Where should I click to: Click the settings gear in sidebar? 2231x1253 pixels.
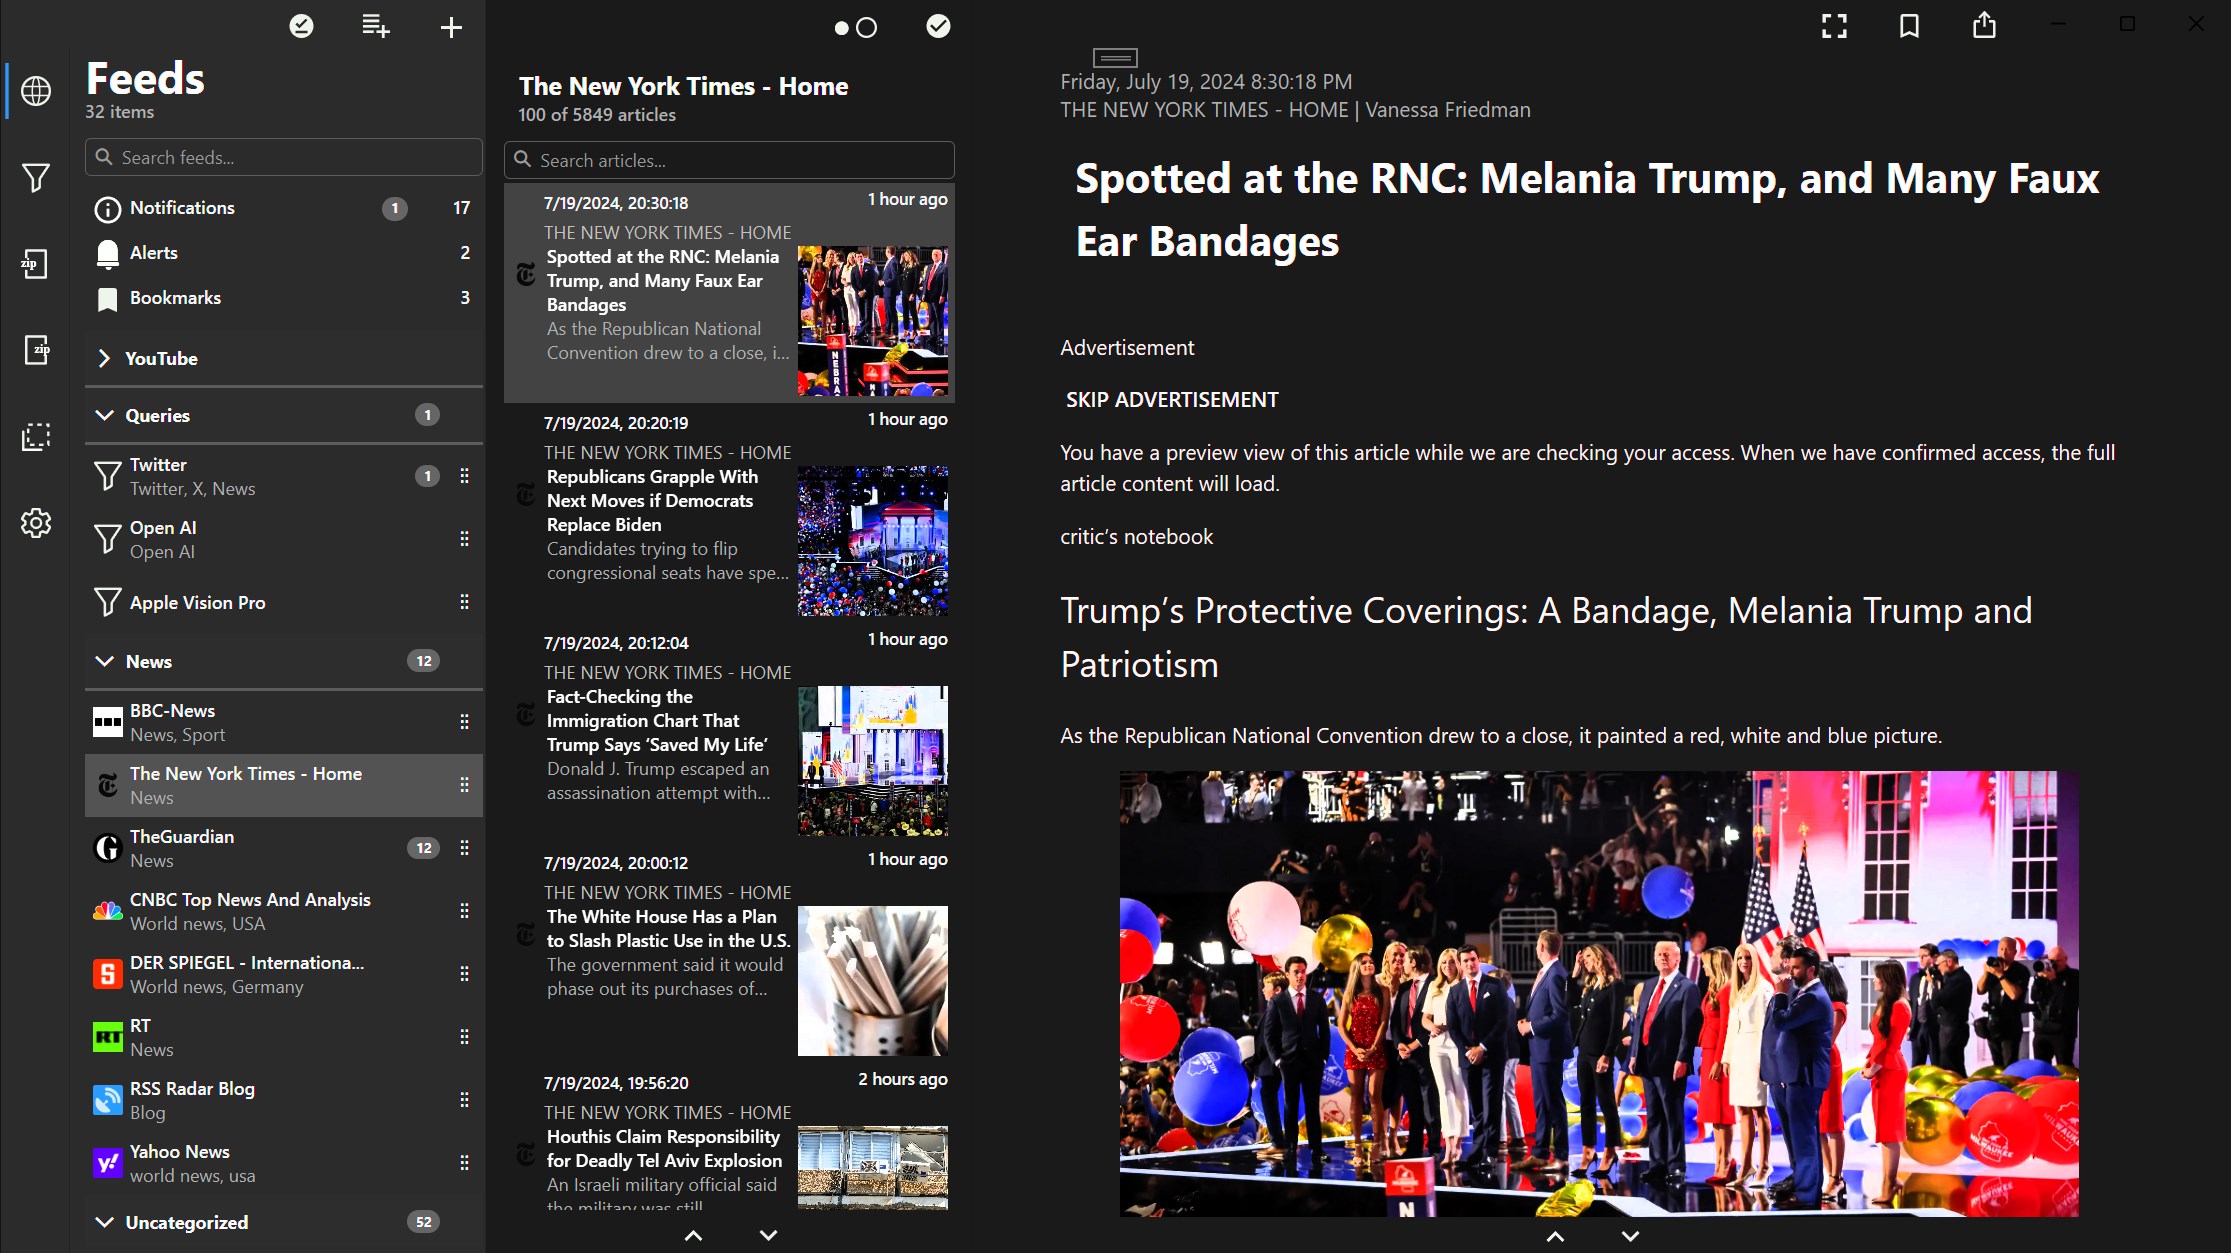pos(36,523)
